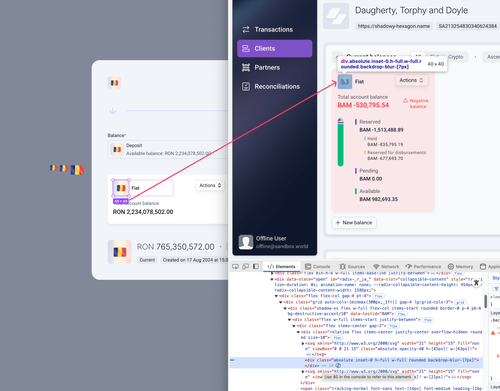This screenshot has width=500, height=391.
Task: Click the Available amount BAM 982,693.35
Action: click(378, 199)
